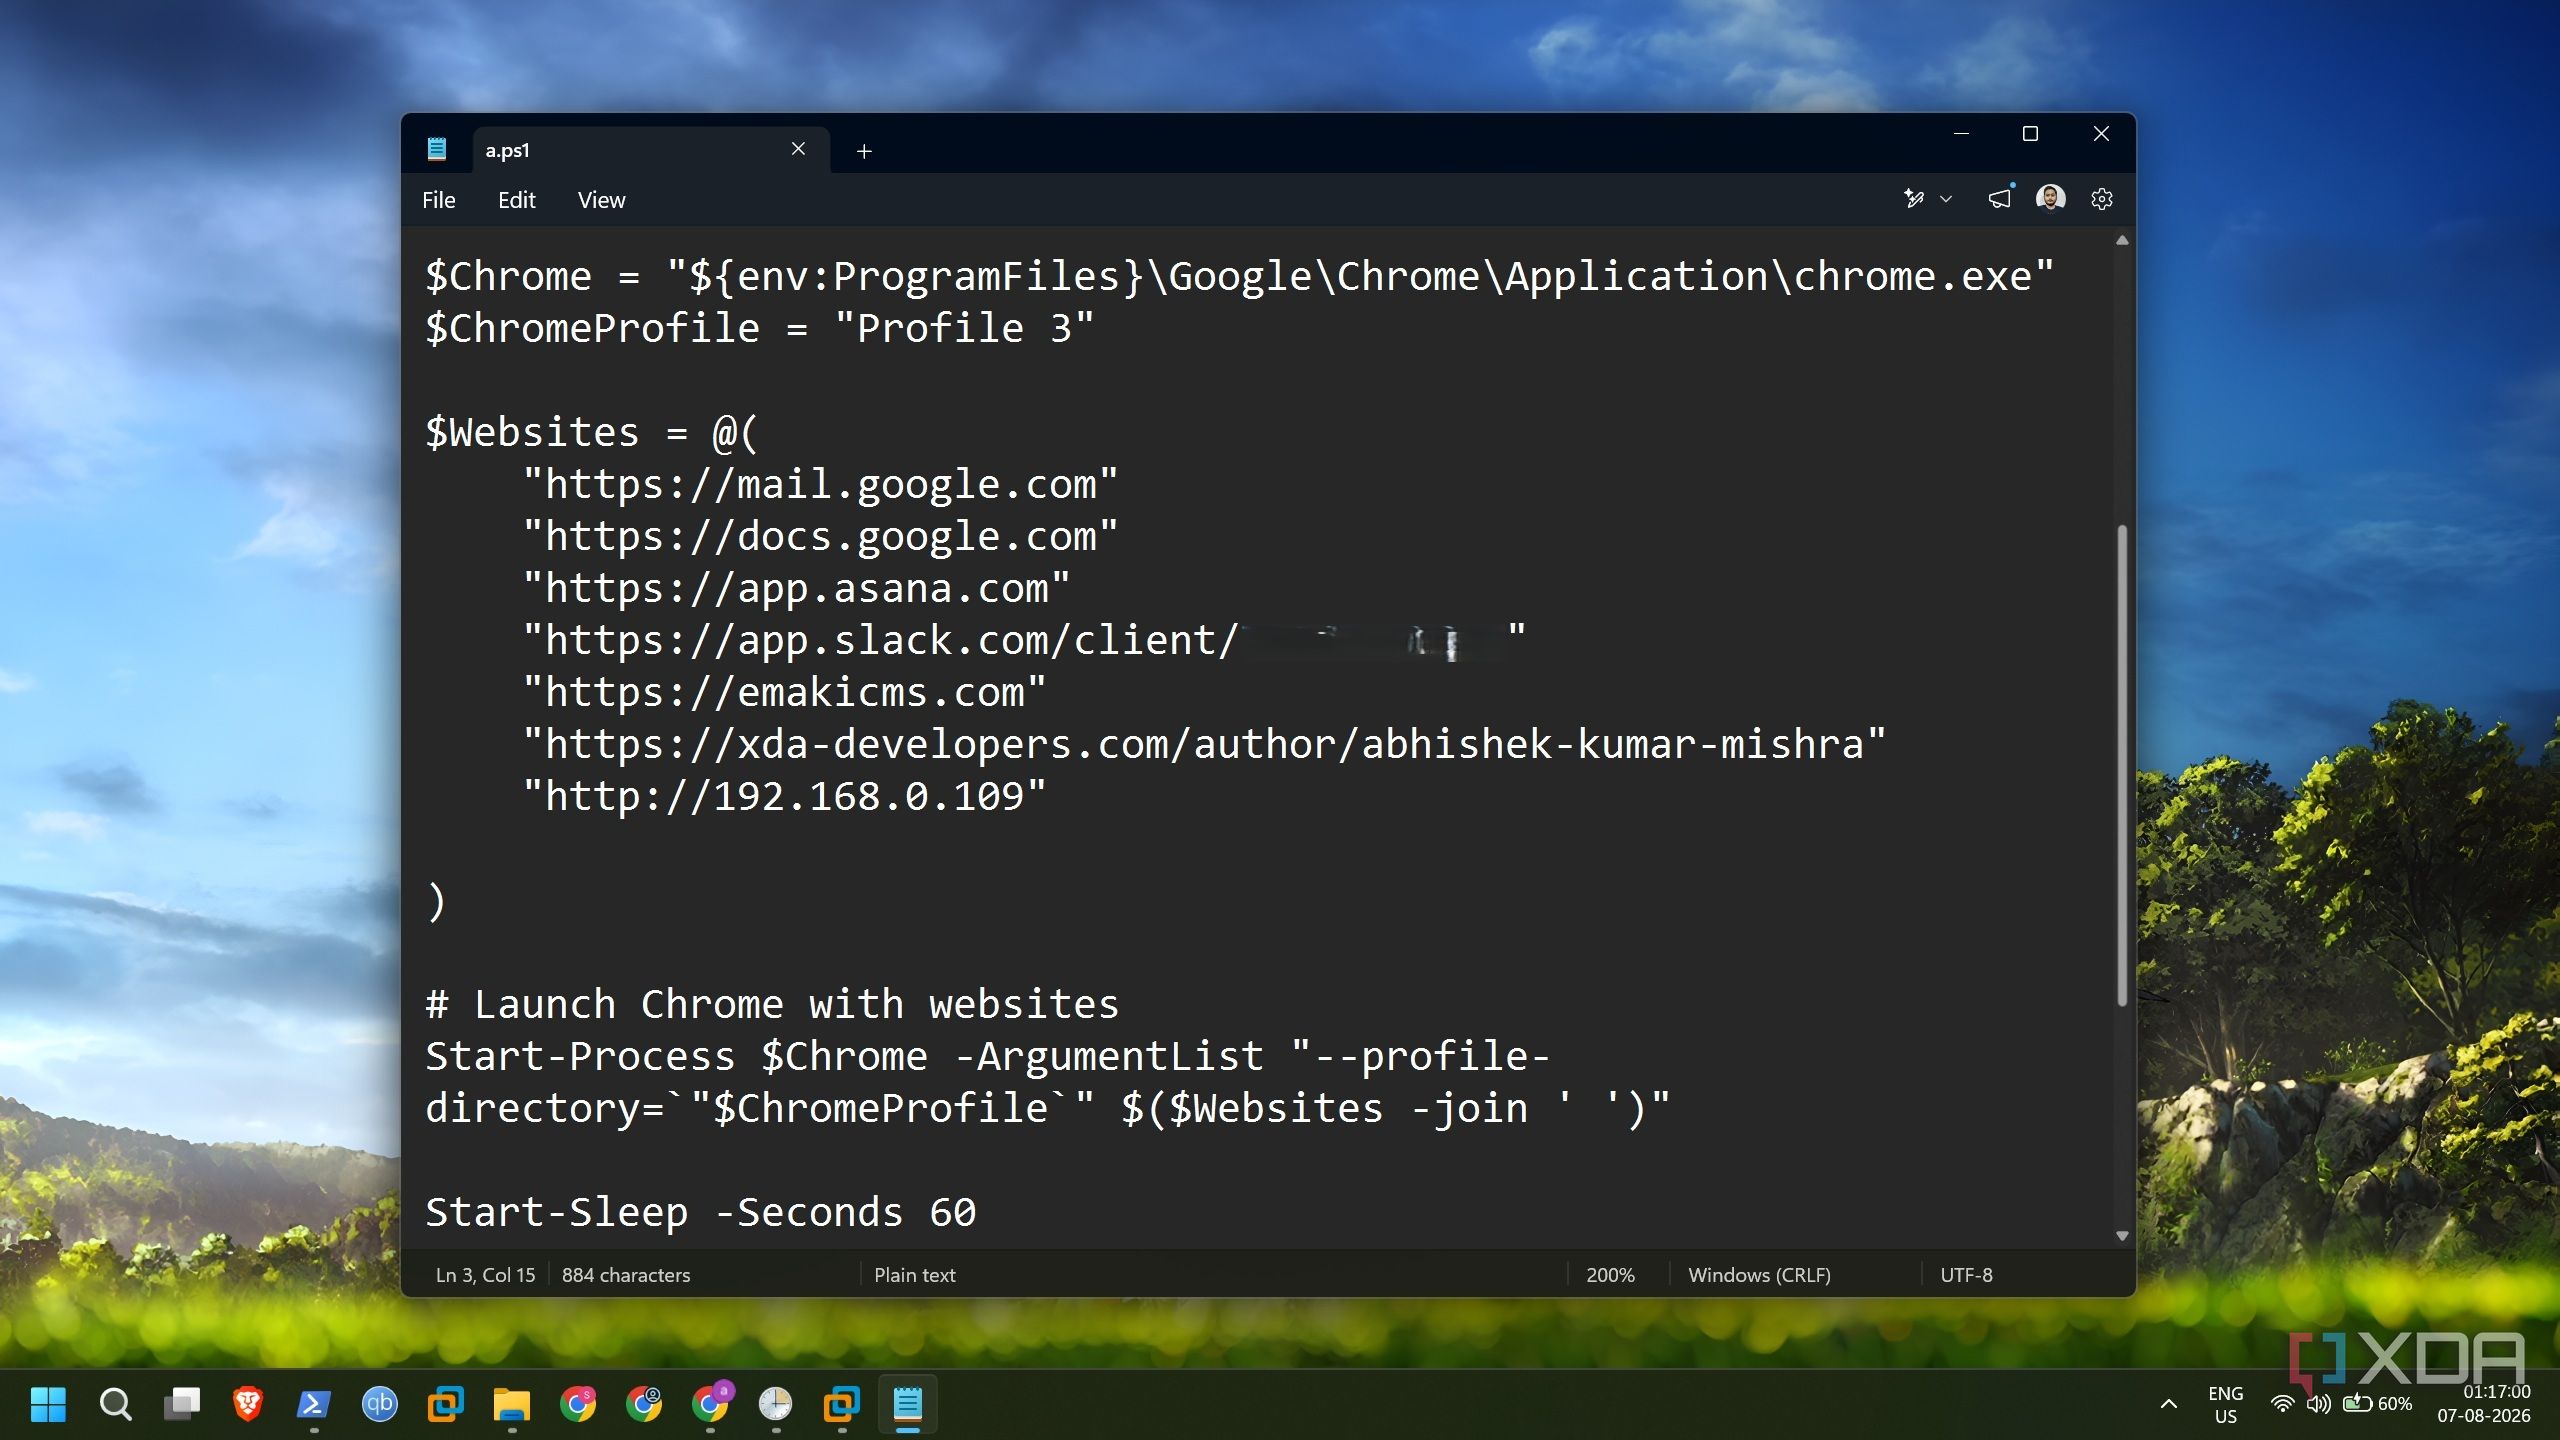Click the Notepad app icon in title bar

(437, 149)
